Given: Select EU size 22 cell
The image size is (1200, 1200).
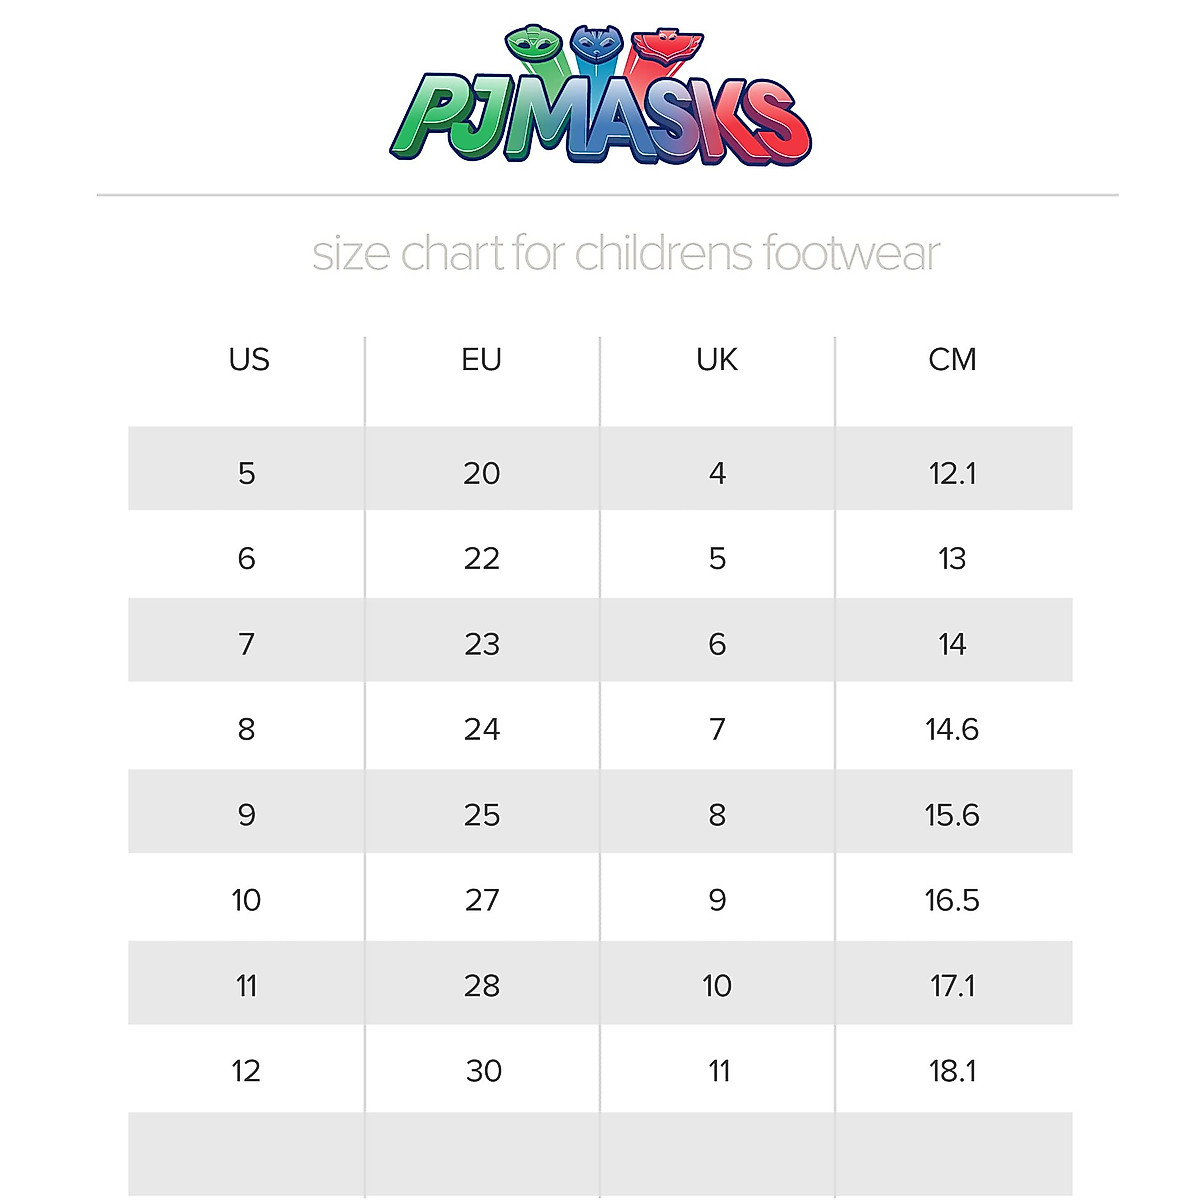Looking at the screenshot, I should [x=481, y=558].
